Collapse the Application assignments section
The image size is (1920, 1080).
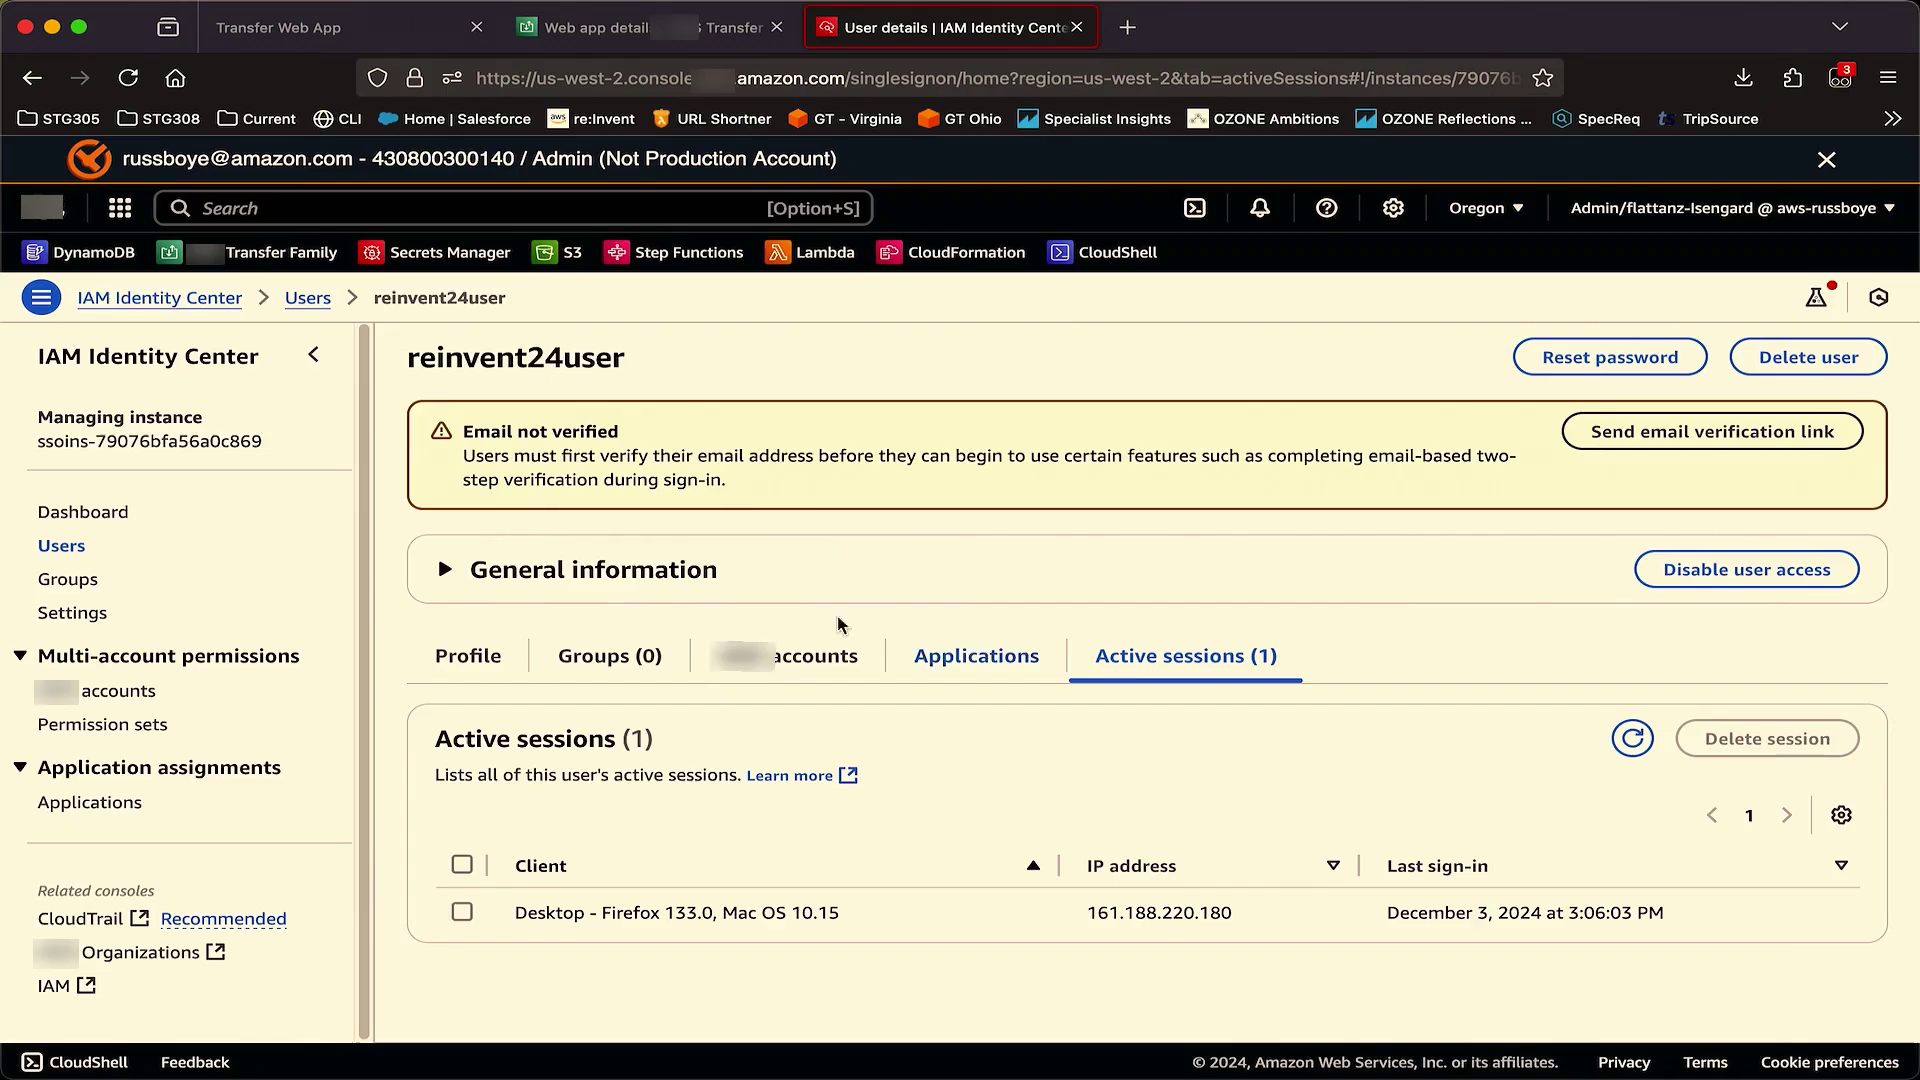click(x=20, y=767)
